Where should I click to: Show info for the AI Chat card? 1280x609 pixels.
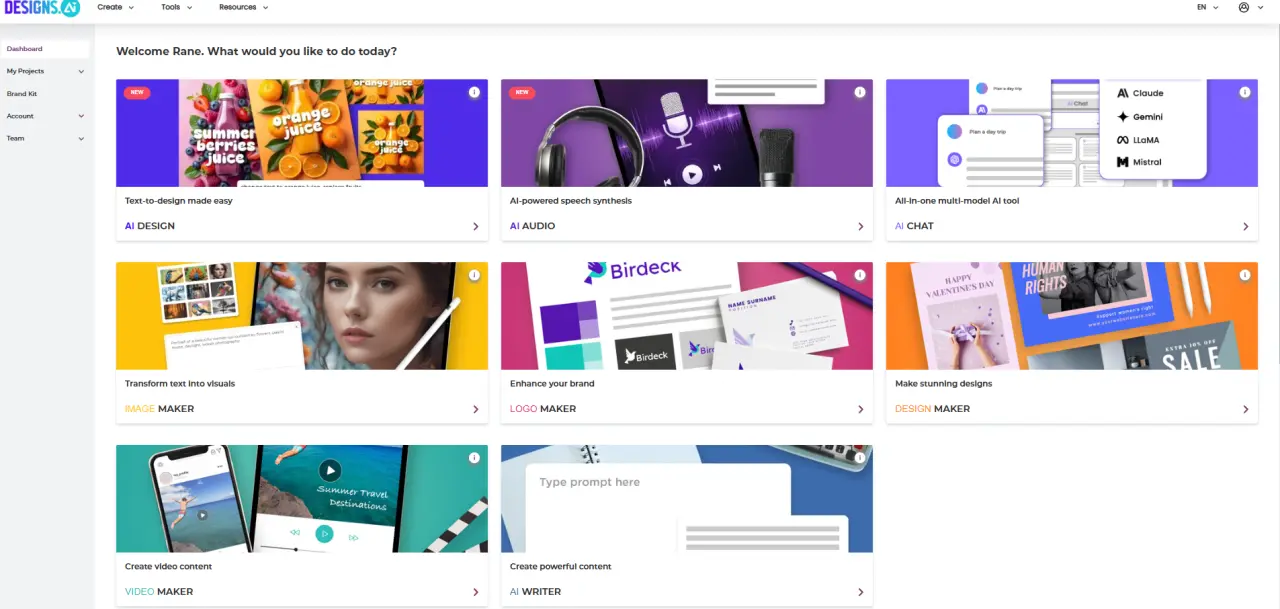pos(1244,92)
